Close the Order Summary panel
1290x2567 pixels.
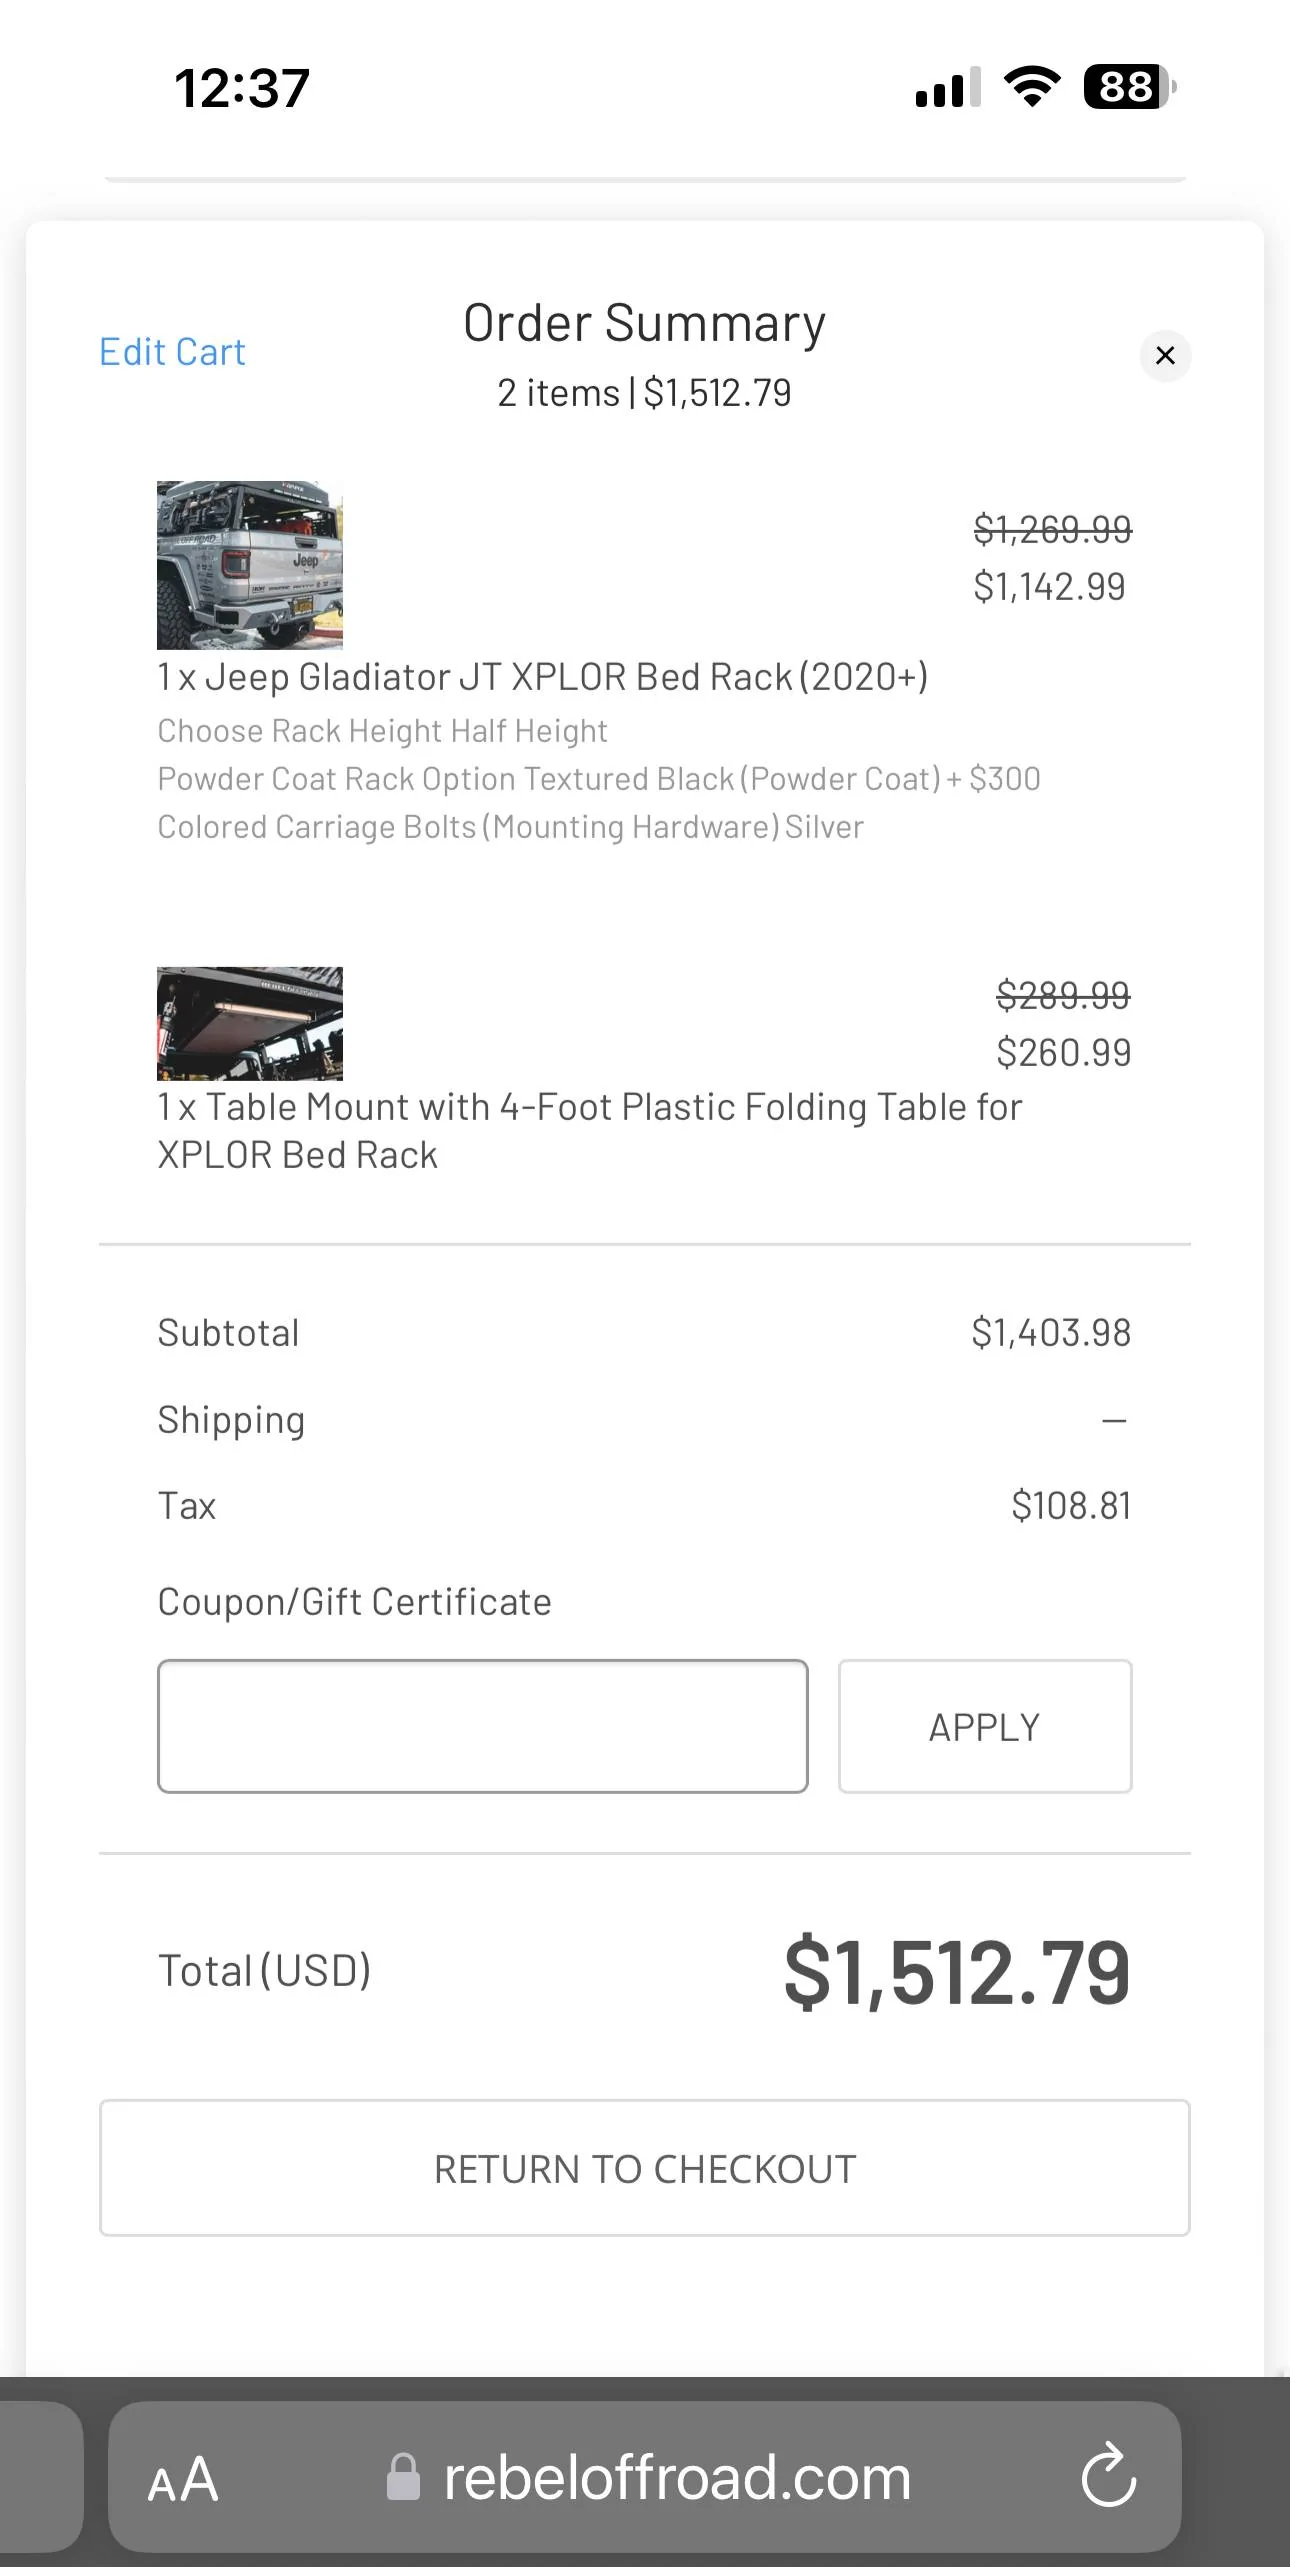(1165, 355)
